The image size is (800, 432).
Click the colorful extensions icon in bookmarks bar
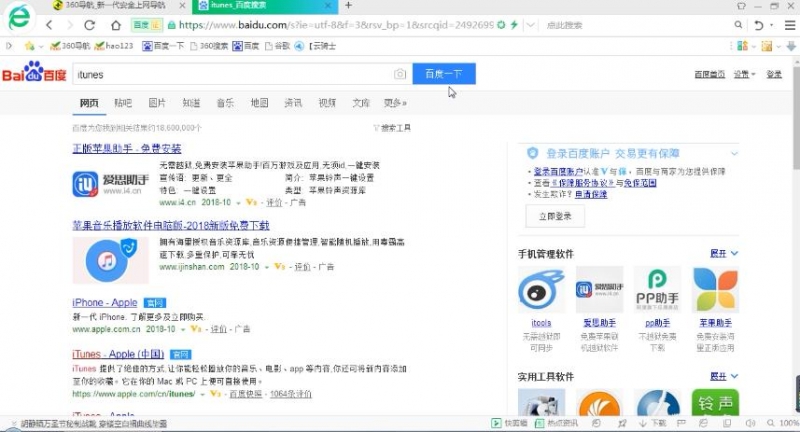tap(742, 46)
